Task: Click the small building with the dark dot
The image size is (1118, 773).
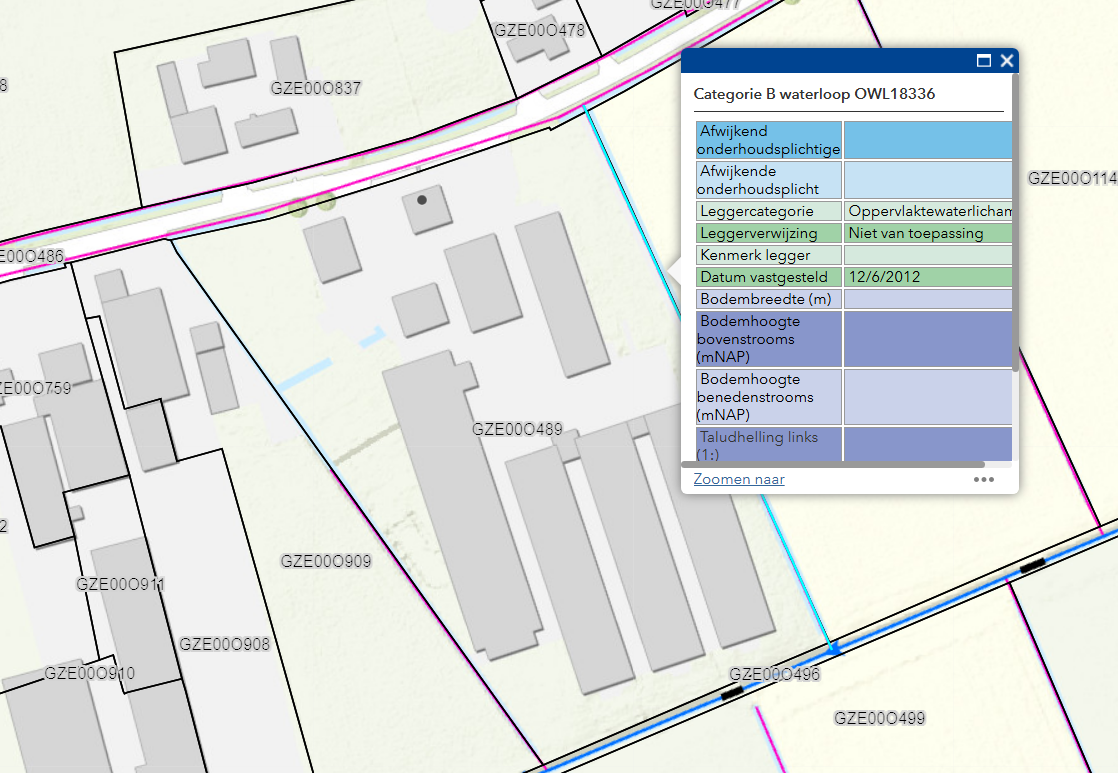Action: (426, 209)
